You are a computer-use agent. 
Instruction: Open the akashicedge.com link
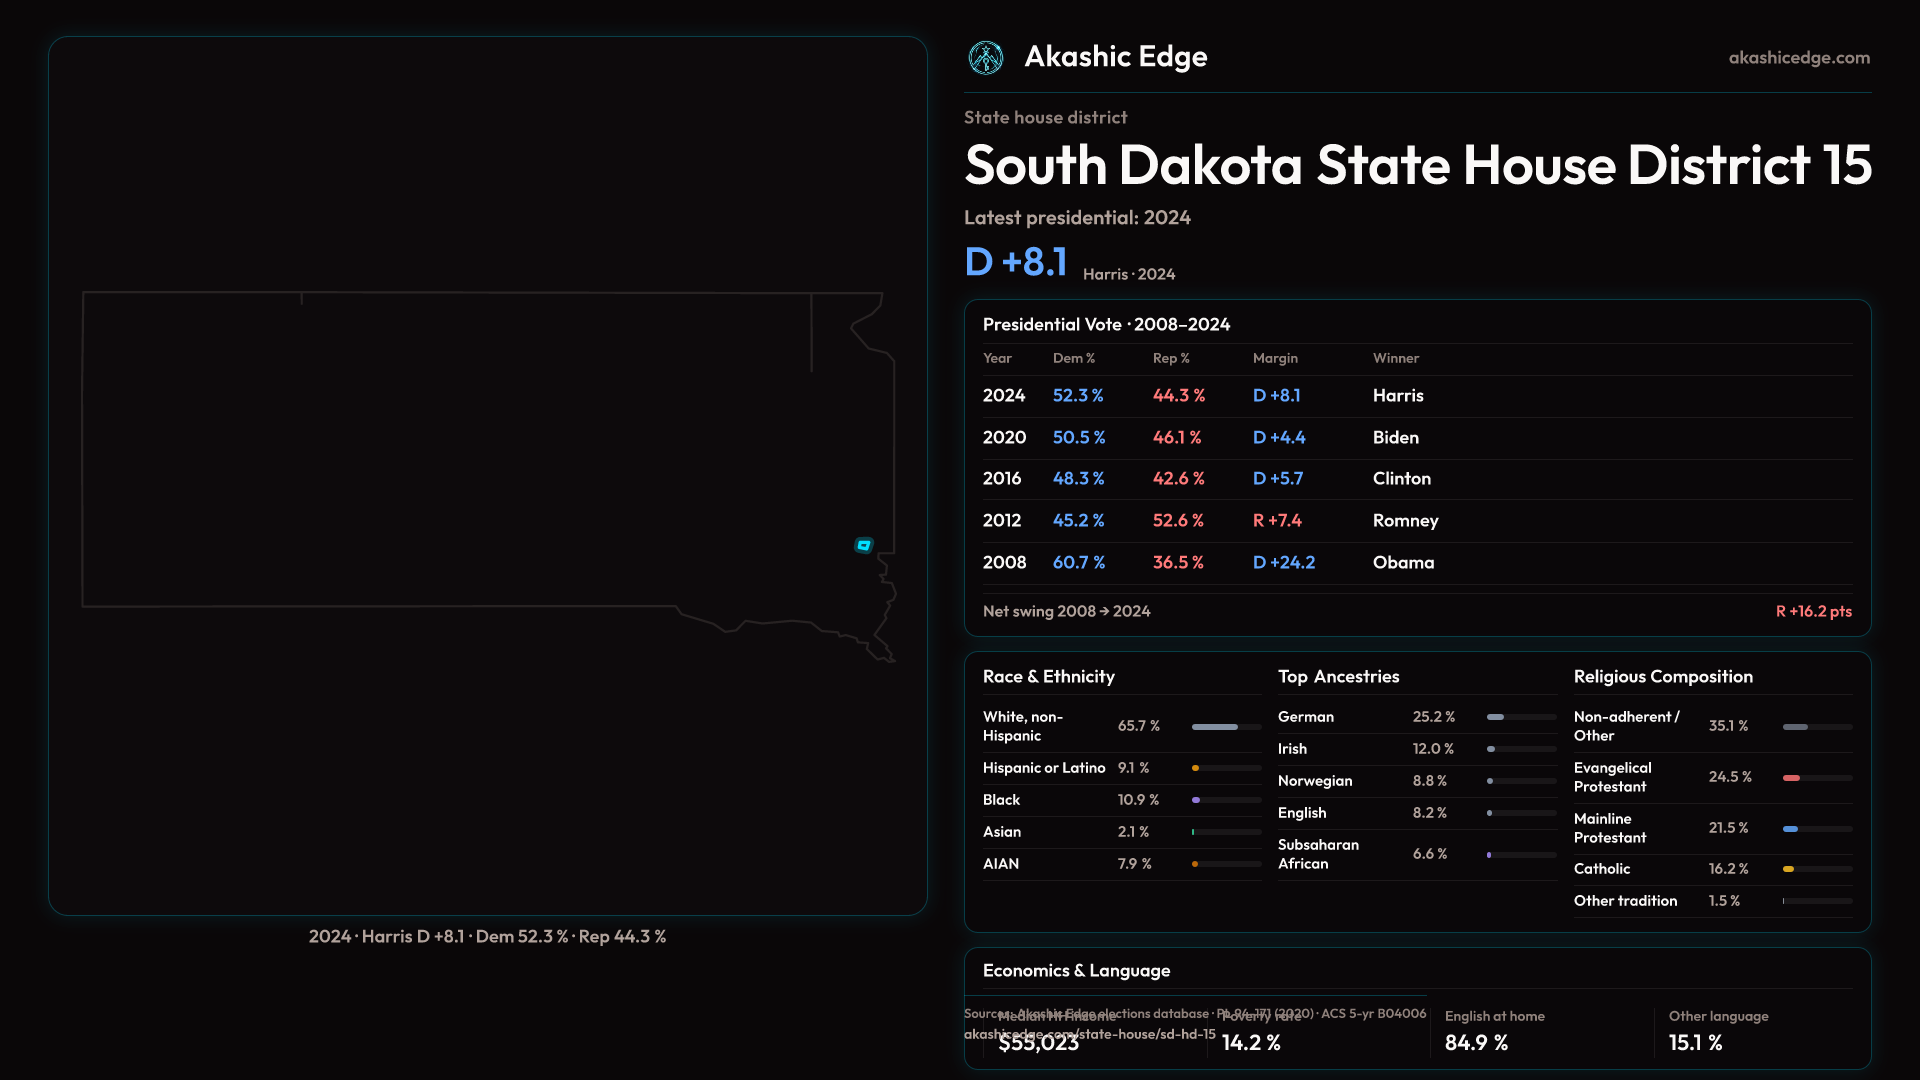(x=1798, y=58)
